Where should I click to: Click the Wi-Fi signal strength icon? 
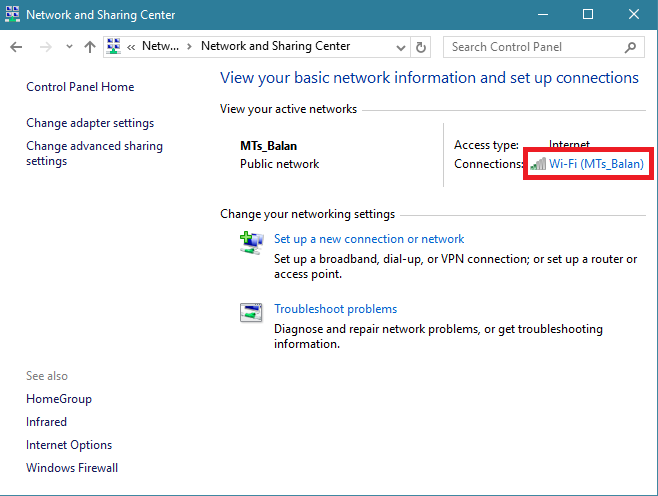tap(538, 164)
